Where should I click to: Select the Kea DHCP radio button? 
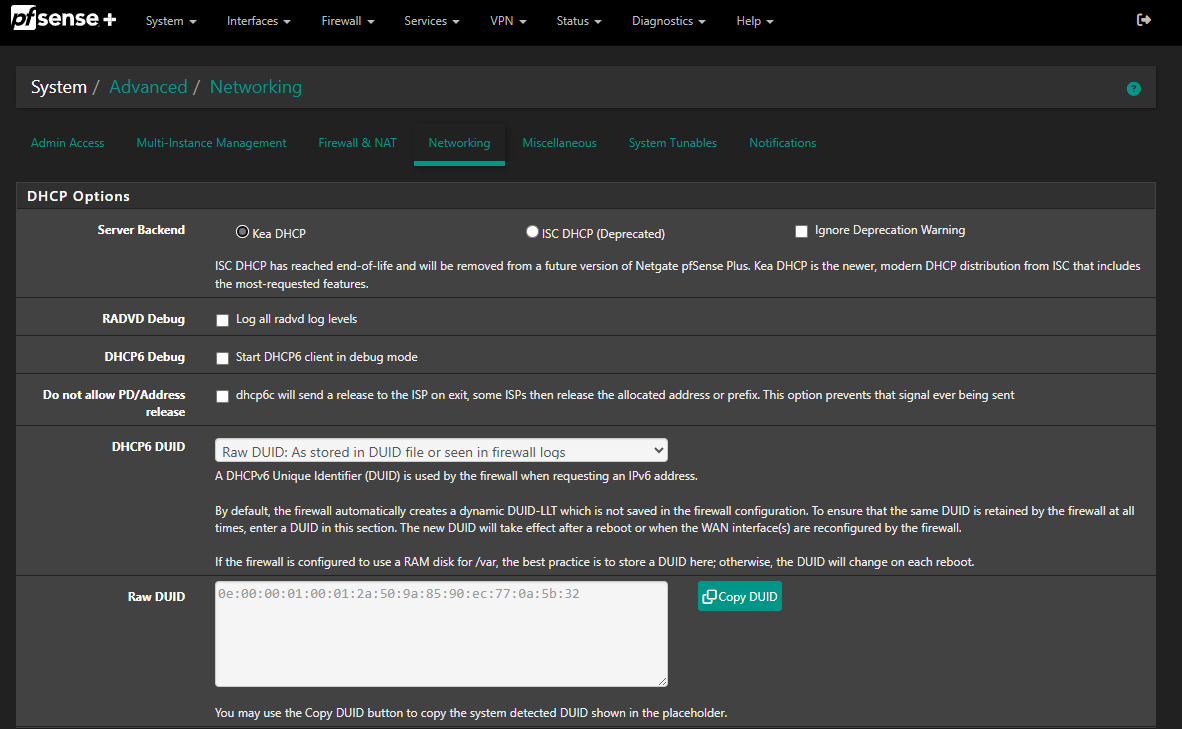click(x=242, y=232)
